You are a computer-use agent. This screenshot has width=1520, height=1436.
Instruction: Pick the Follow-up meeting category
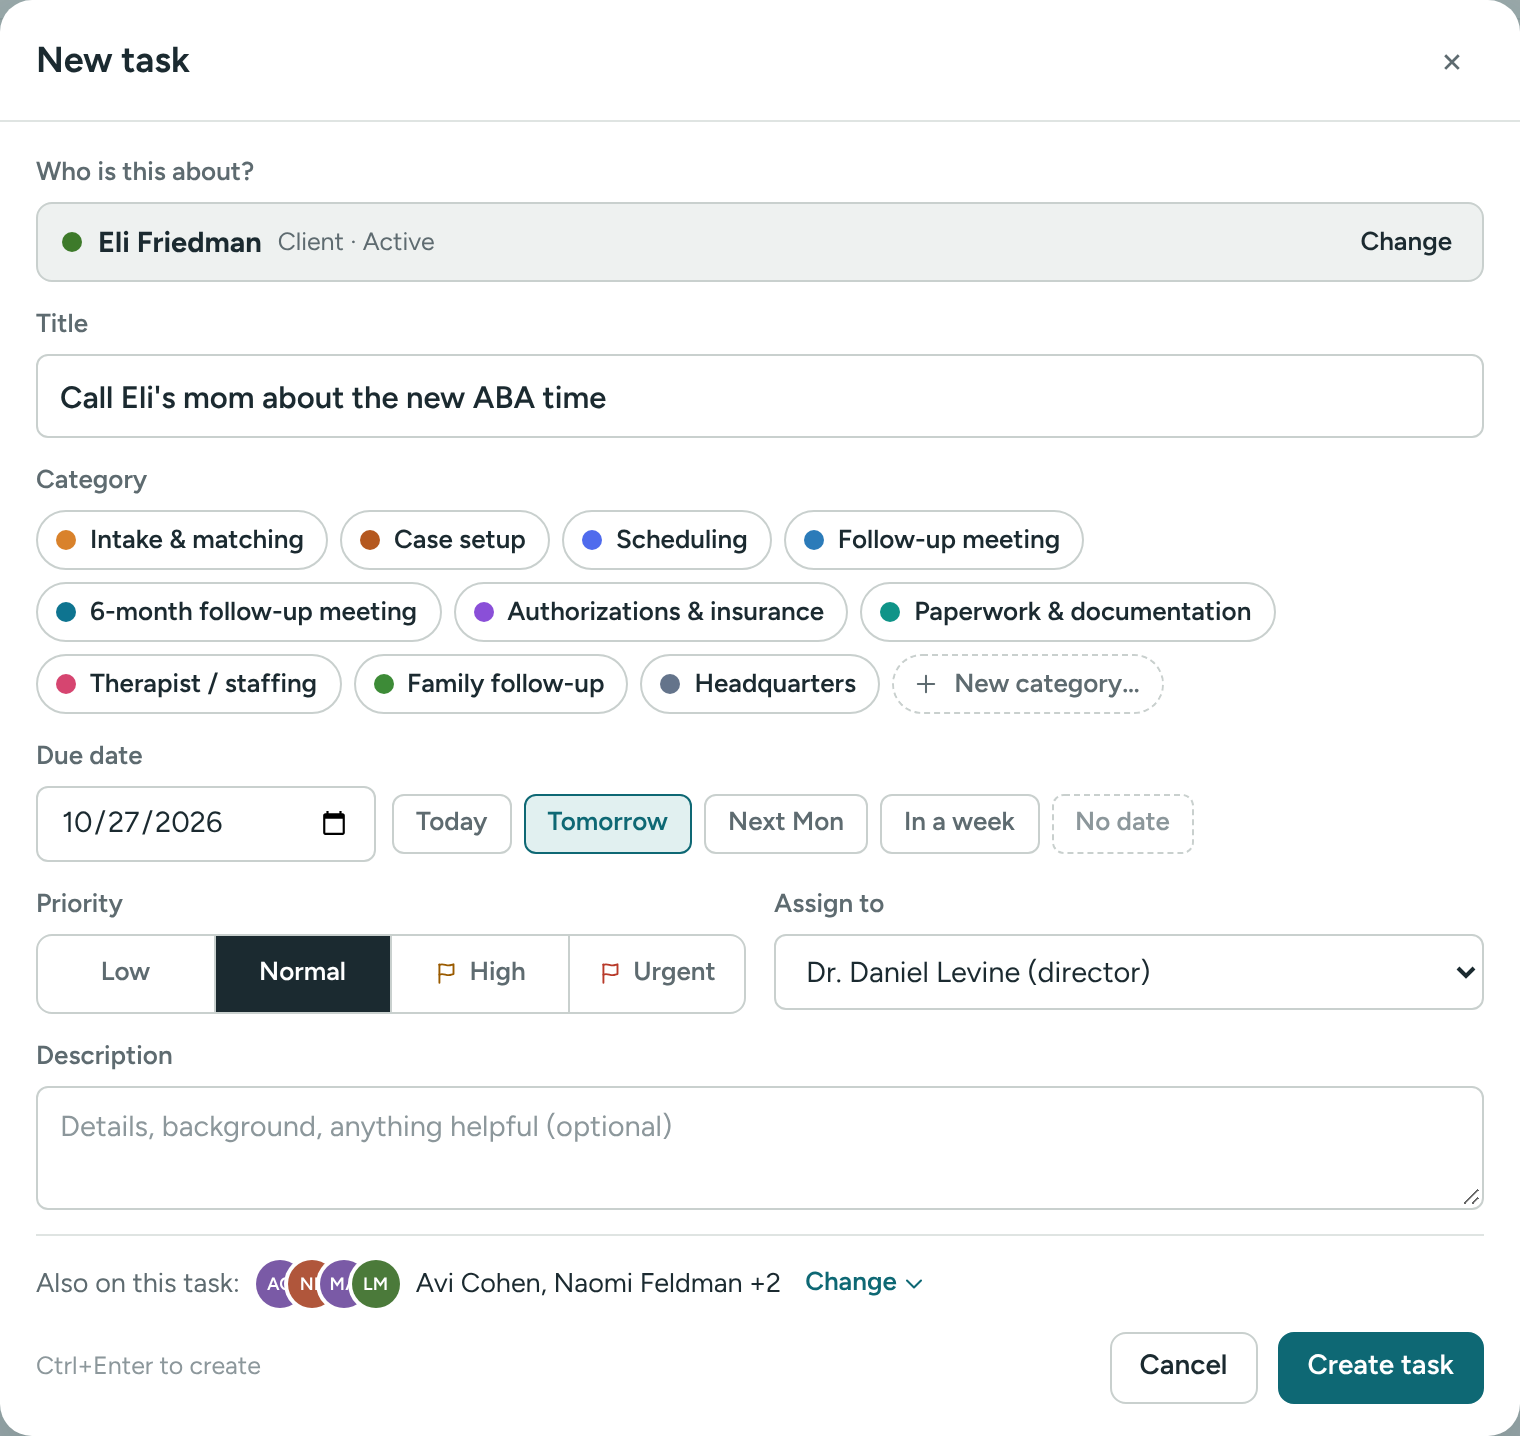[934, 540]
